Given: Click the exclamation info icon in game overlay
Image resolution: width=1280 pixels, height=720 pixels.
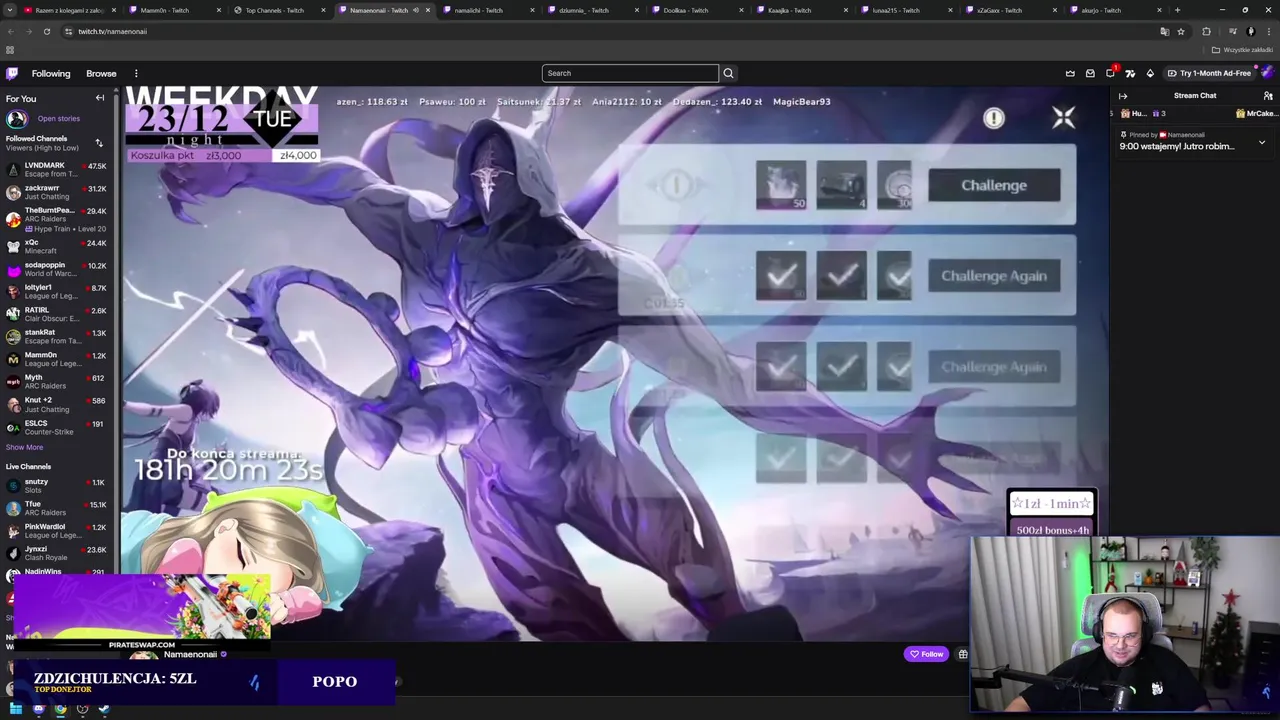Looking at the screenshot, I should tap(993, 118).
